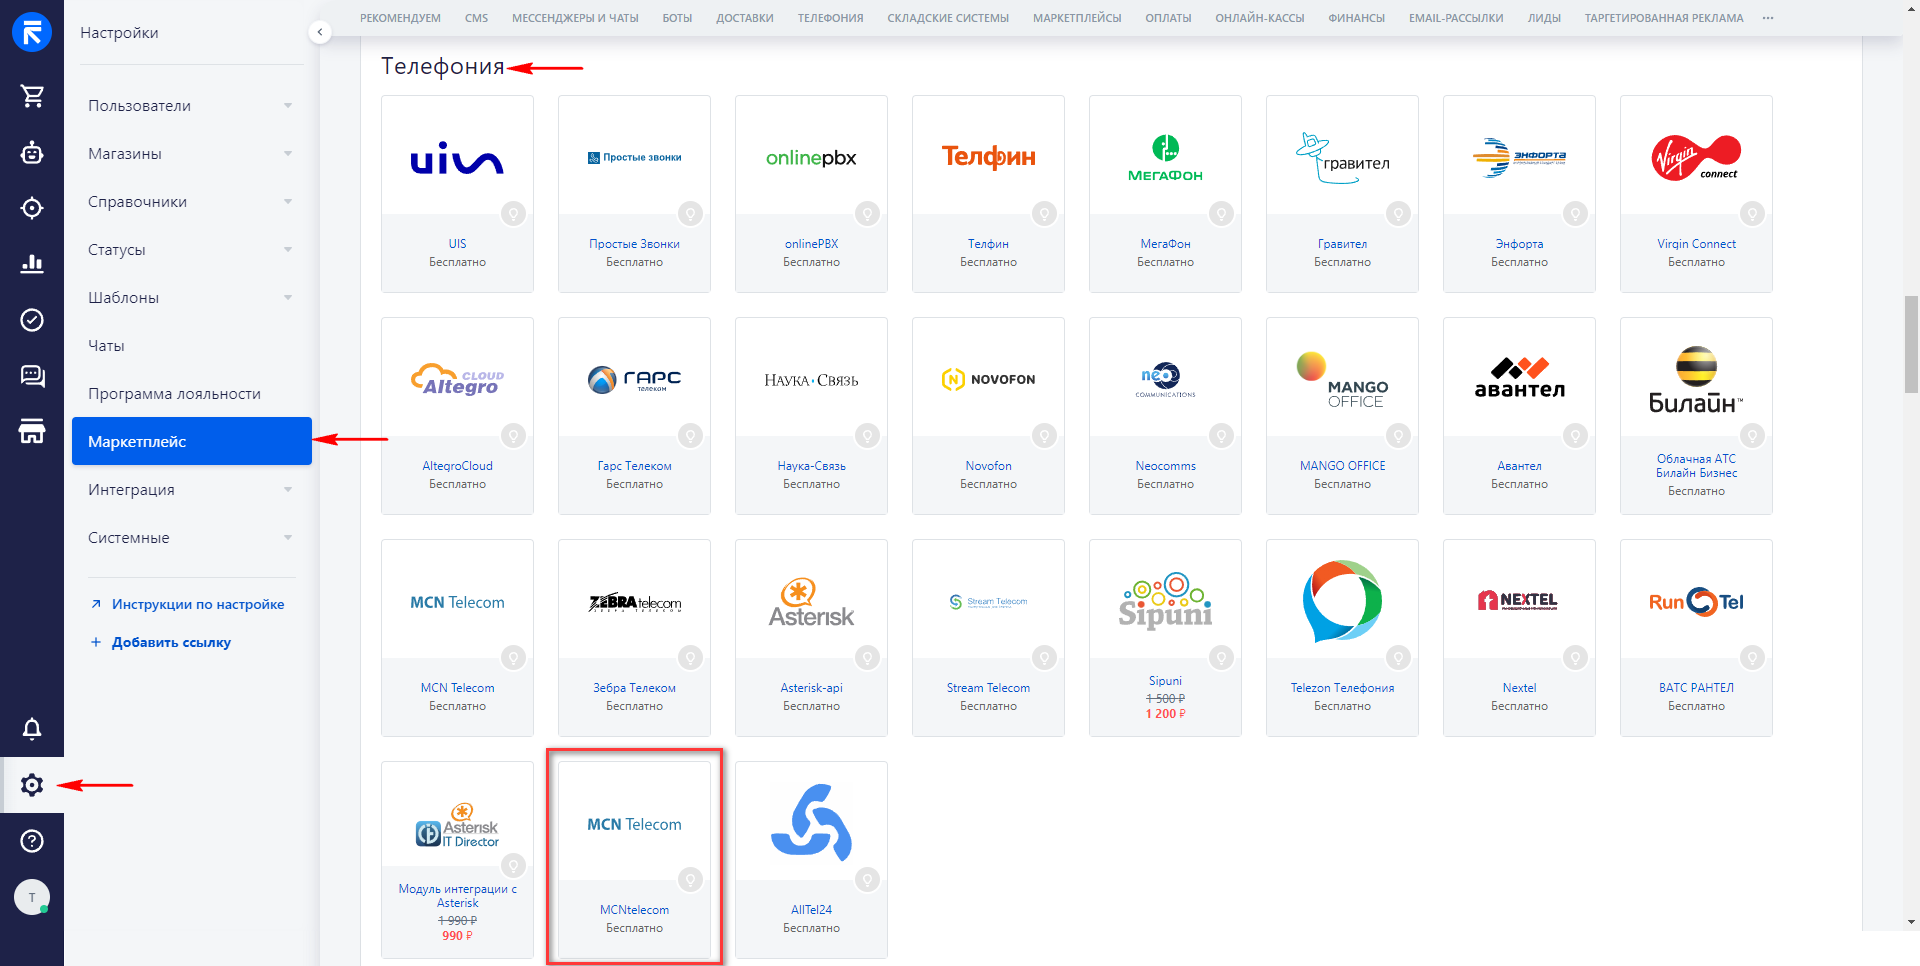The width and height of the screenshot is (1920, 966).
Task: Open the Nextel module link
Action: (1519, 688)
